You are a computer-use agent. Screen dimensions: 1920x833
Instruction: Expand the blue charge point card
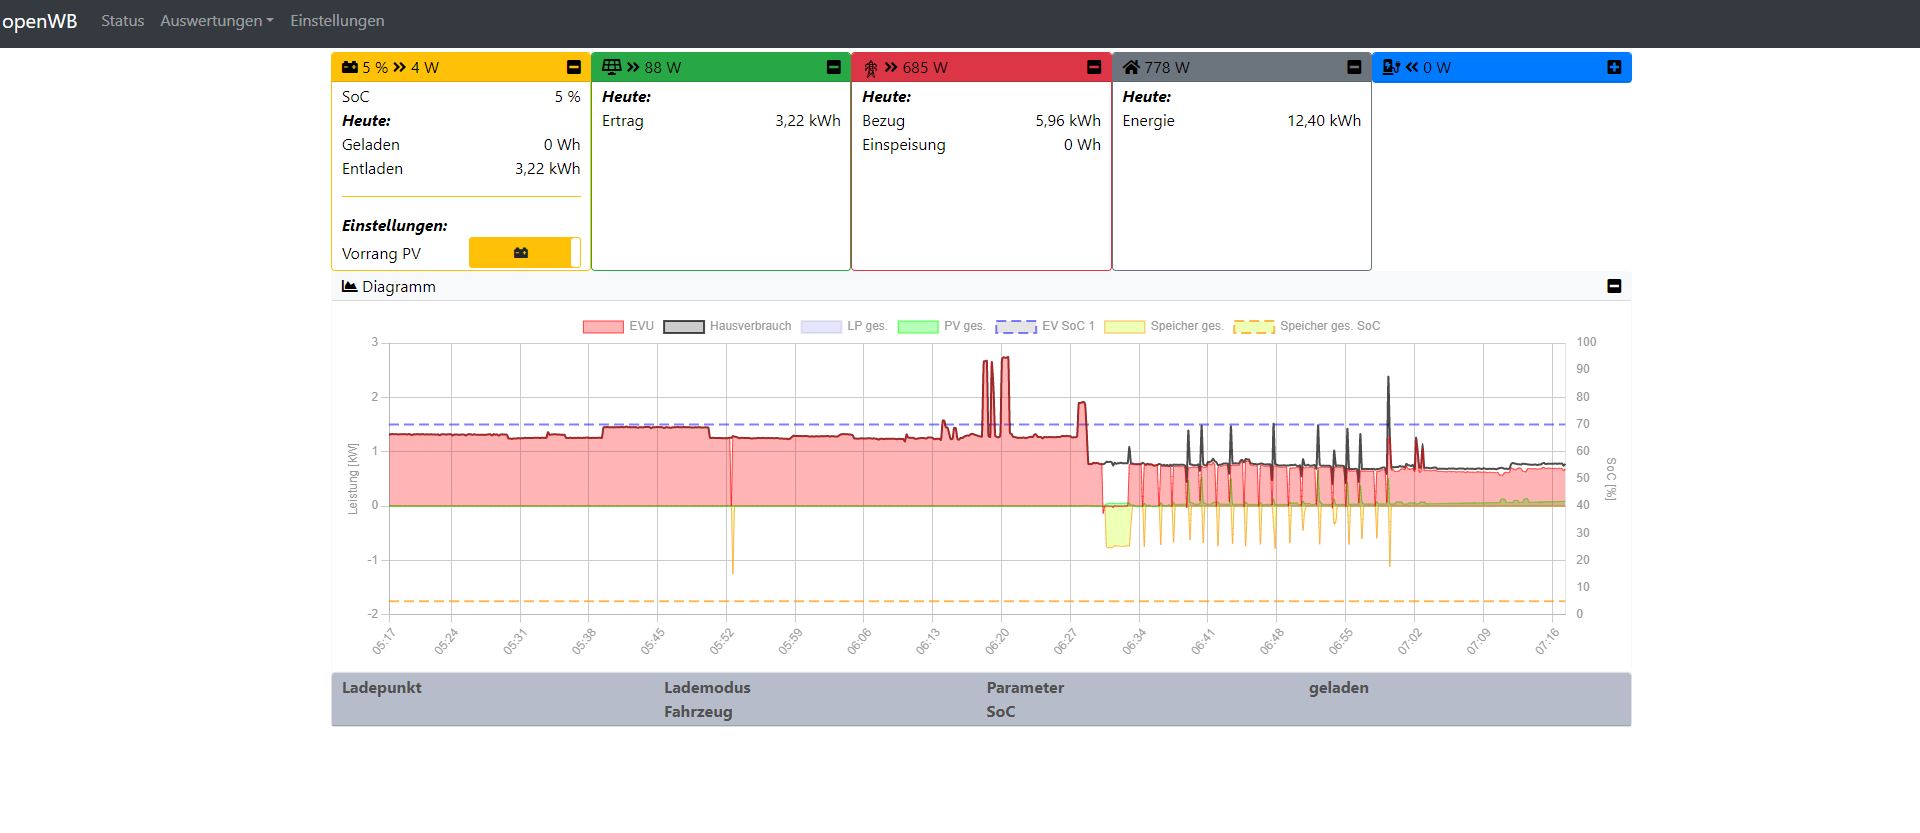(1613, 67)
